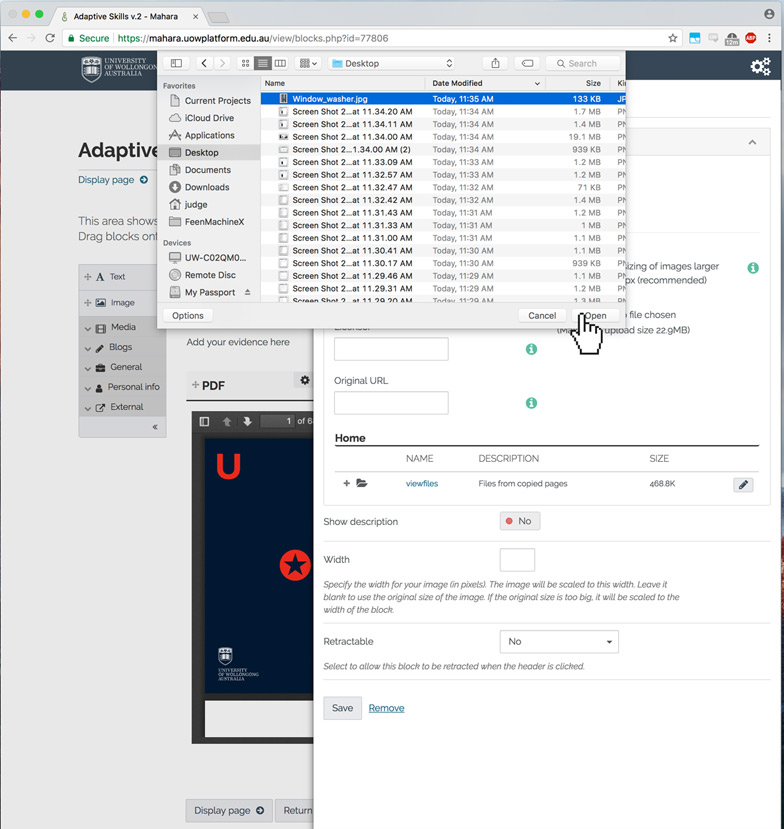Expand the External block category
This screenshot has width=784, height=829.
tap(123, 407)
